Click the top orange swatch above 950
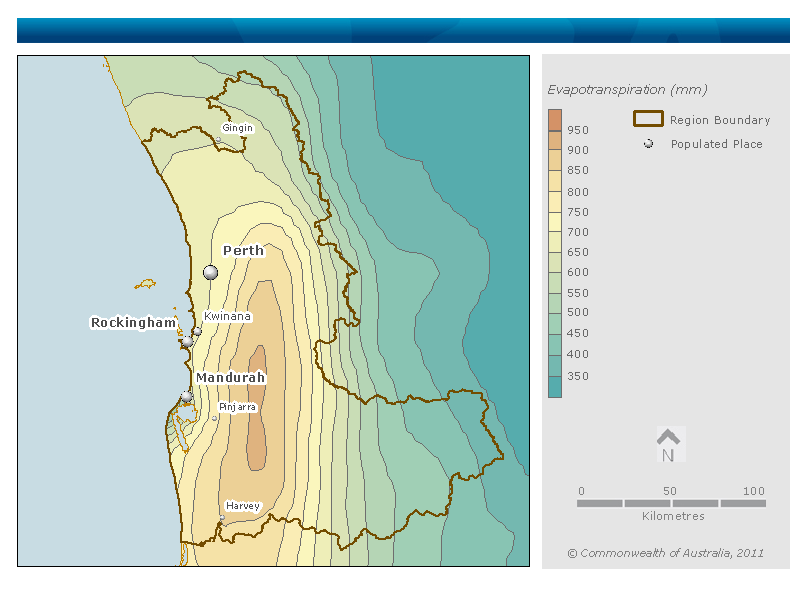This screenshot has height=594, width=790. tap(555, 120)
